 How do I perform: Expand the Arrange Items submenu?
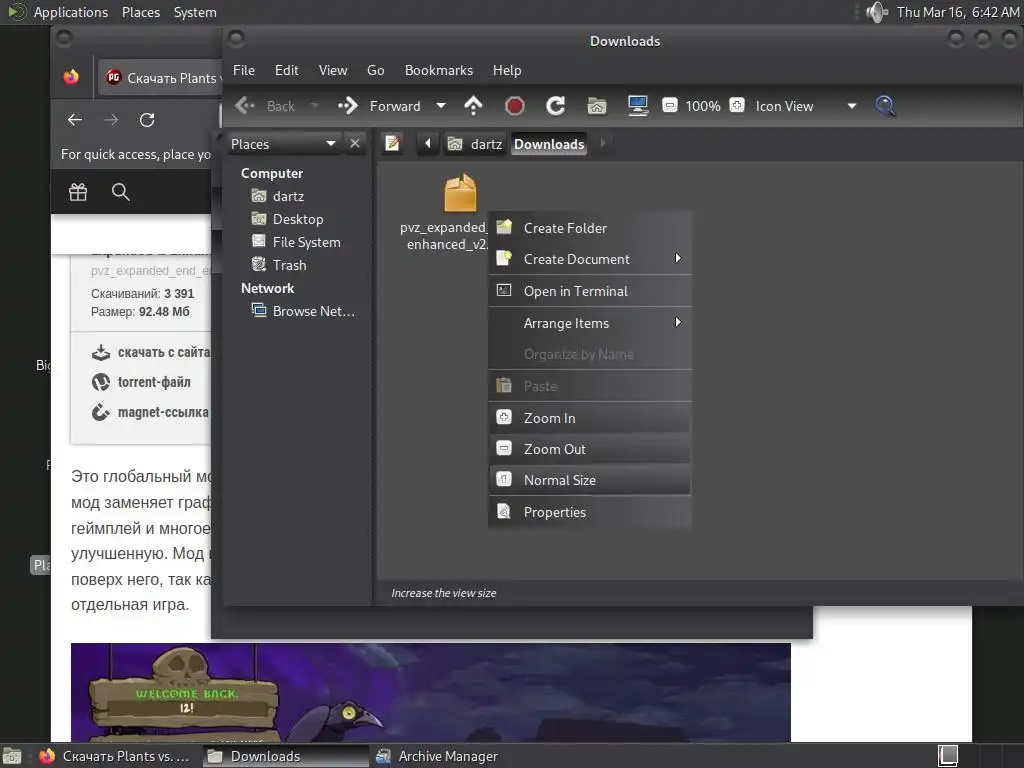[x=590, y=323]
